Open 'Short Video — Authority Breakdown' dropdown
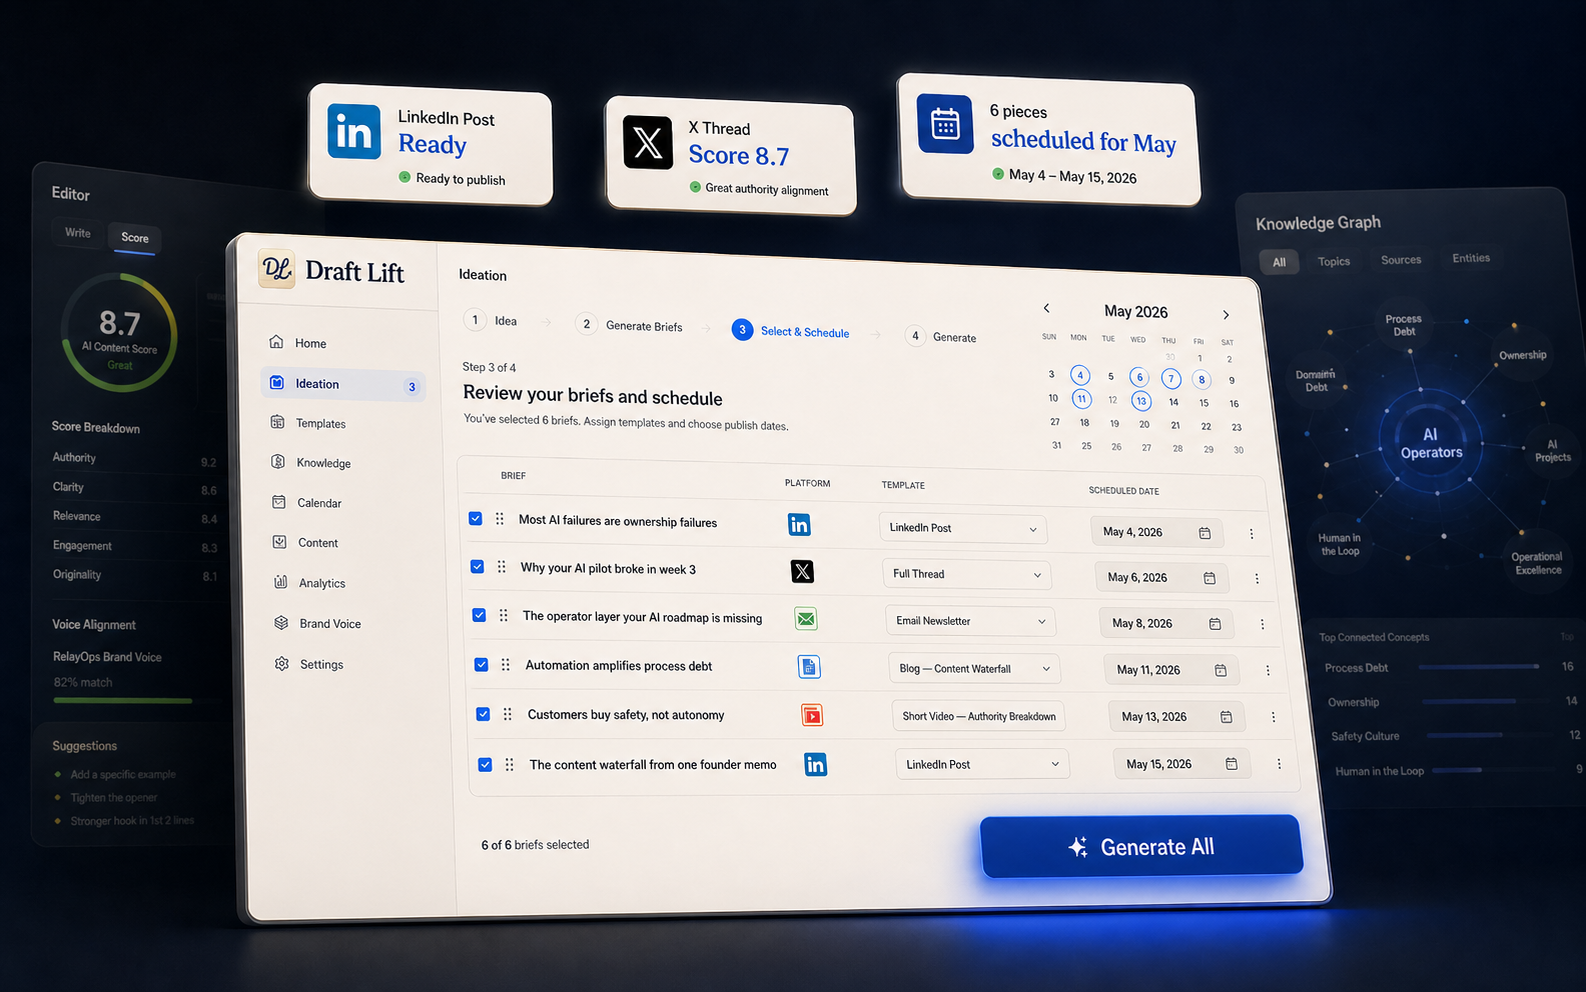 [x=979, y=716]
